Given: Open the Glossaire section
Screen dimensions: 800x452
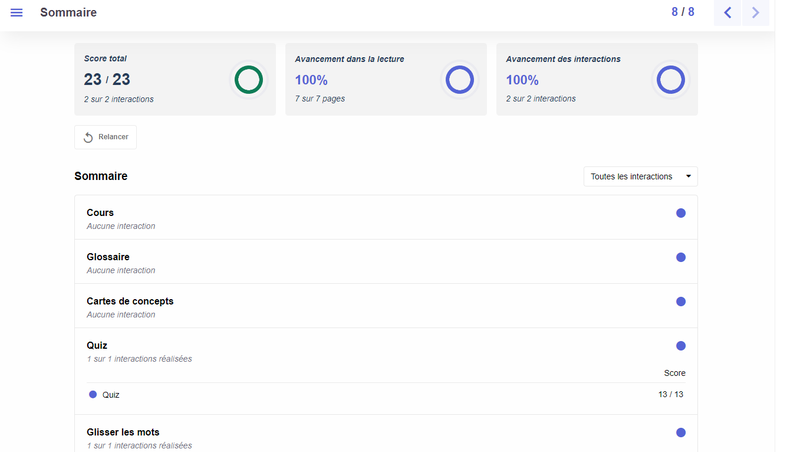Looking at the screenshot, I should tap(108, 257).
